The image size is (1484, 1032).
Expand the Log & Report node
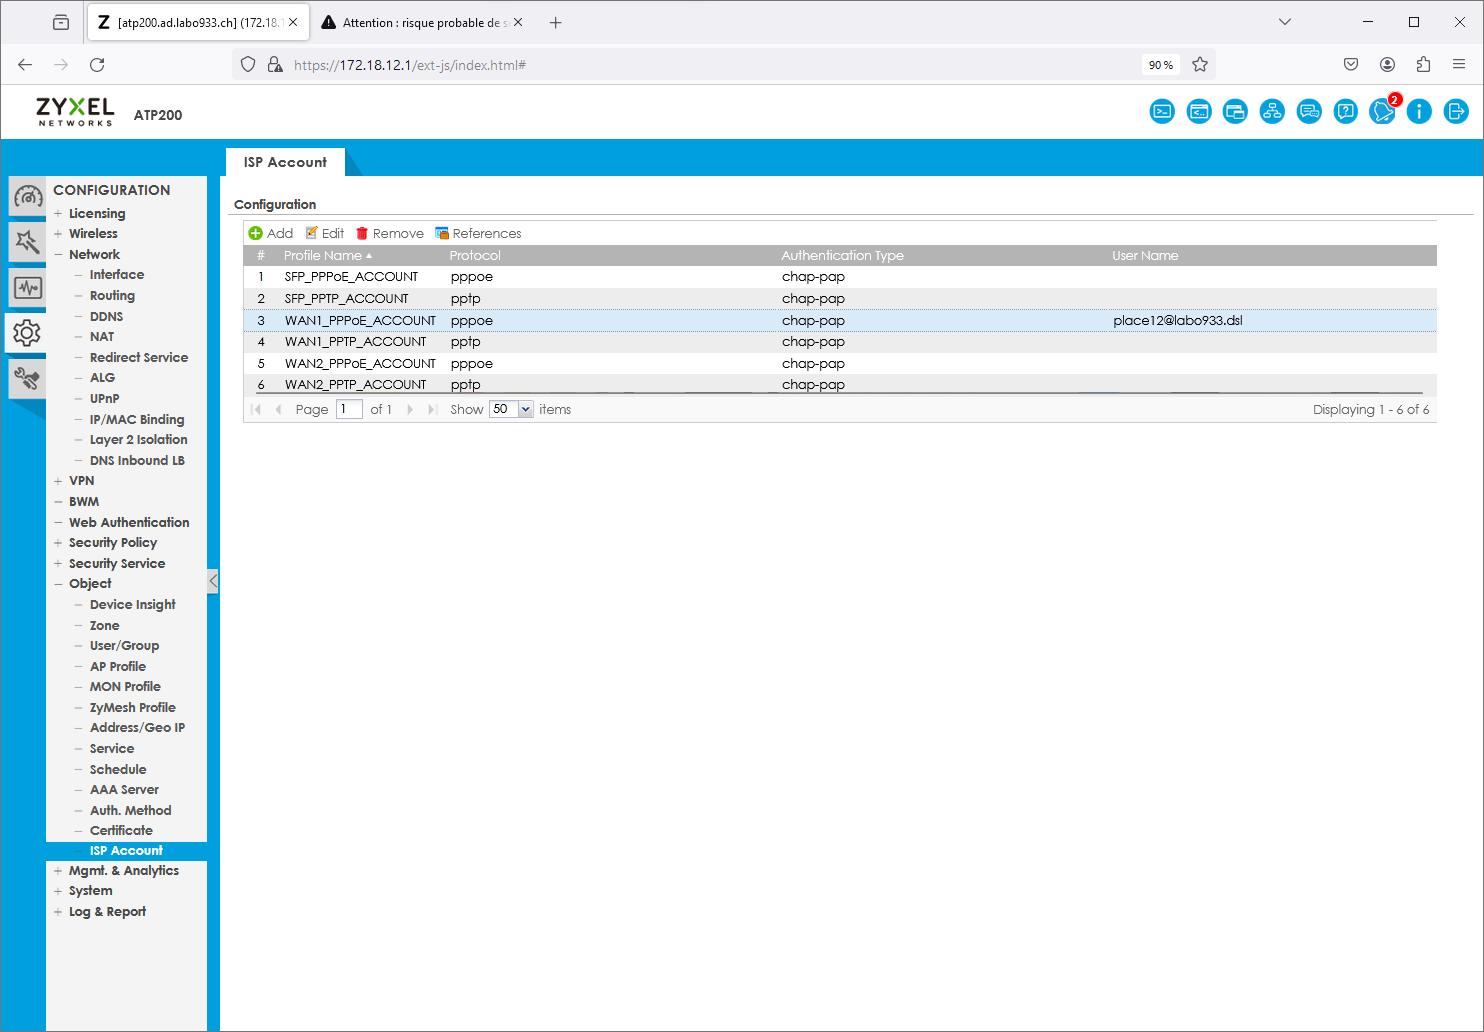coord(58,912)
